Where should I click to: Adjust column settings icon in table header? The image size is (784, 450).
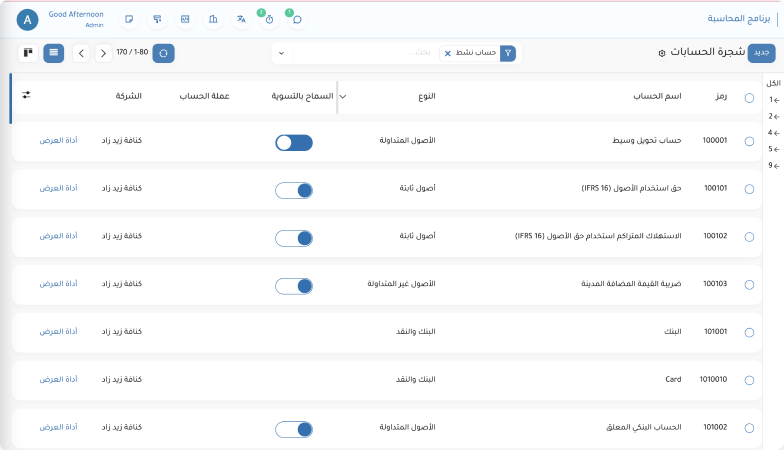tap(27, 96)
